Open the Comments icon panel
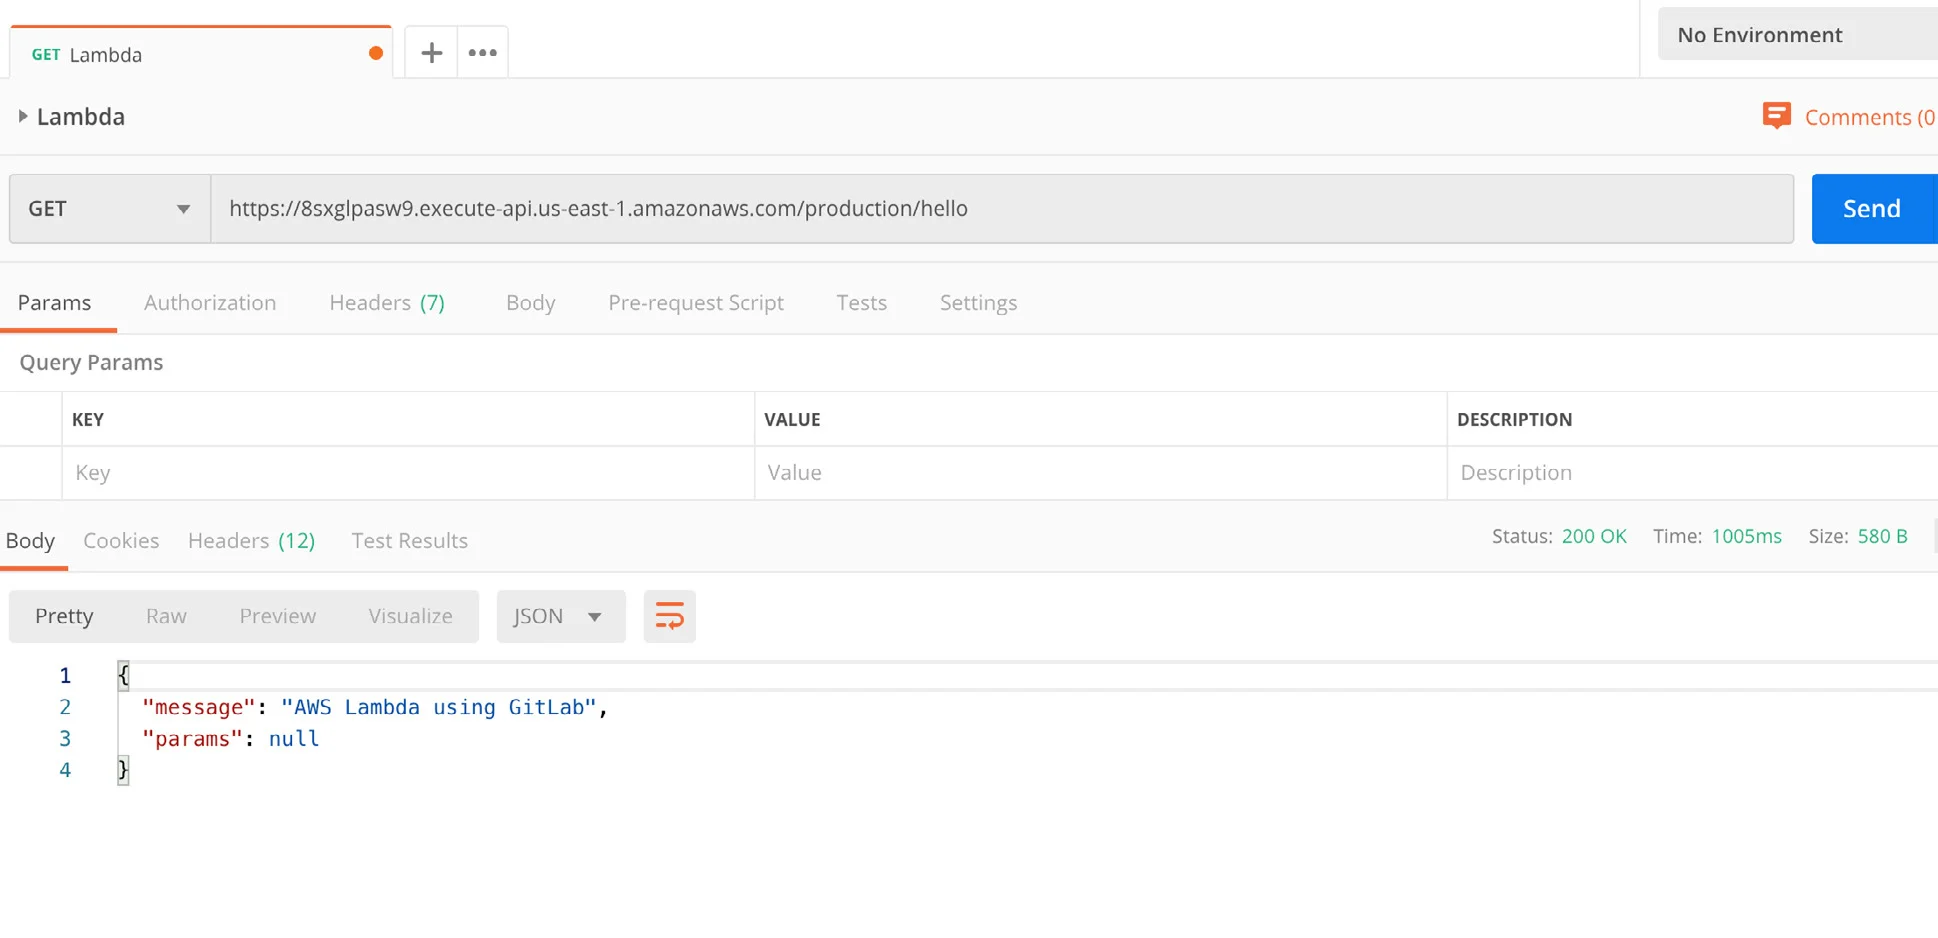1938x938 pixels. click(x=1776, y=116)
